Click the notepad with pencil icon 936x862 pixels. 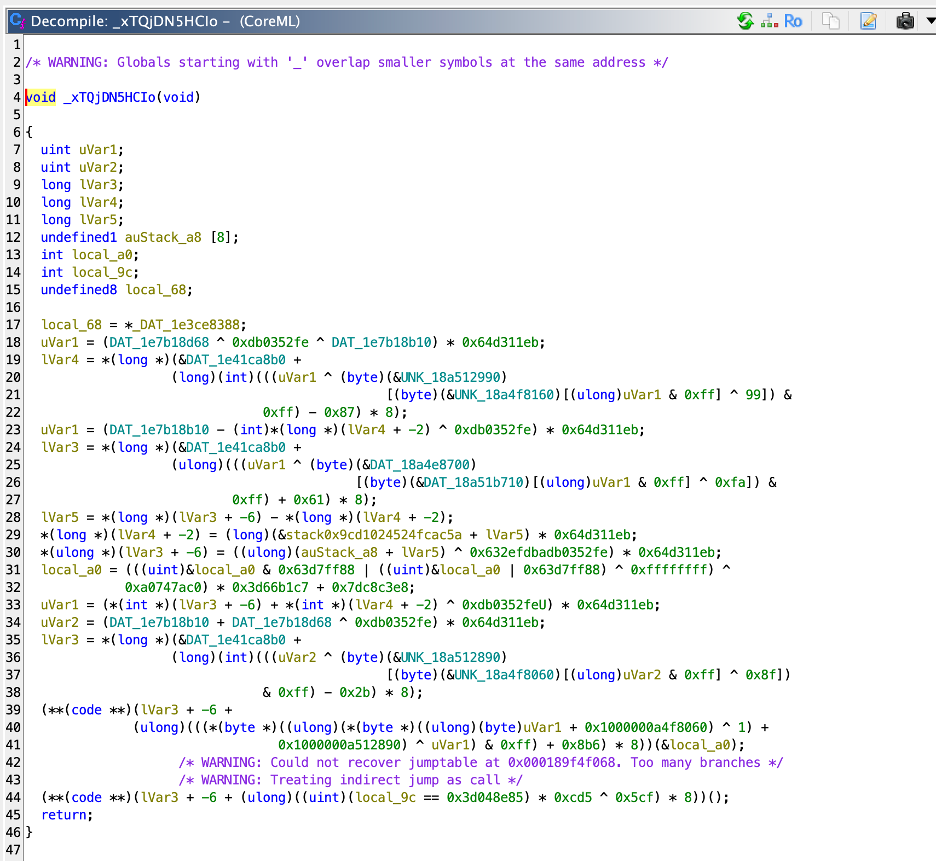tap(868, 20)
